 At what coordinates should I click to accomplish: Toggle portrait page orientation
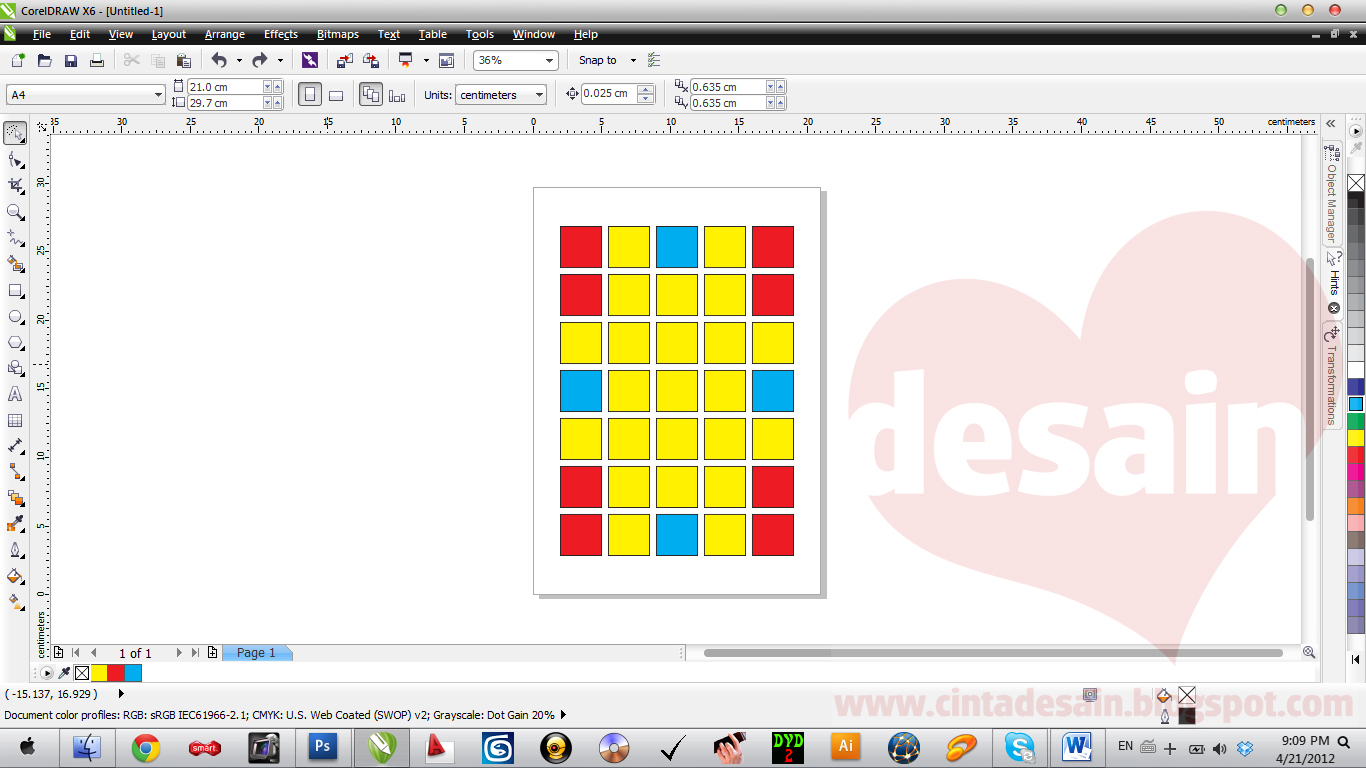(310, 94)
